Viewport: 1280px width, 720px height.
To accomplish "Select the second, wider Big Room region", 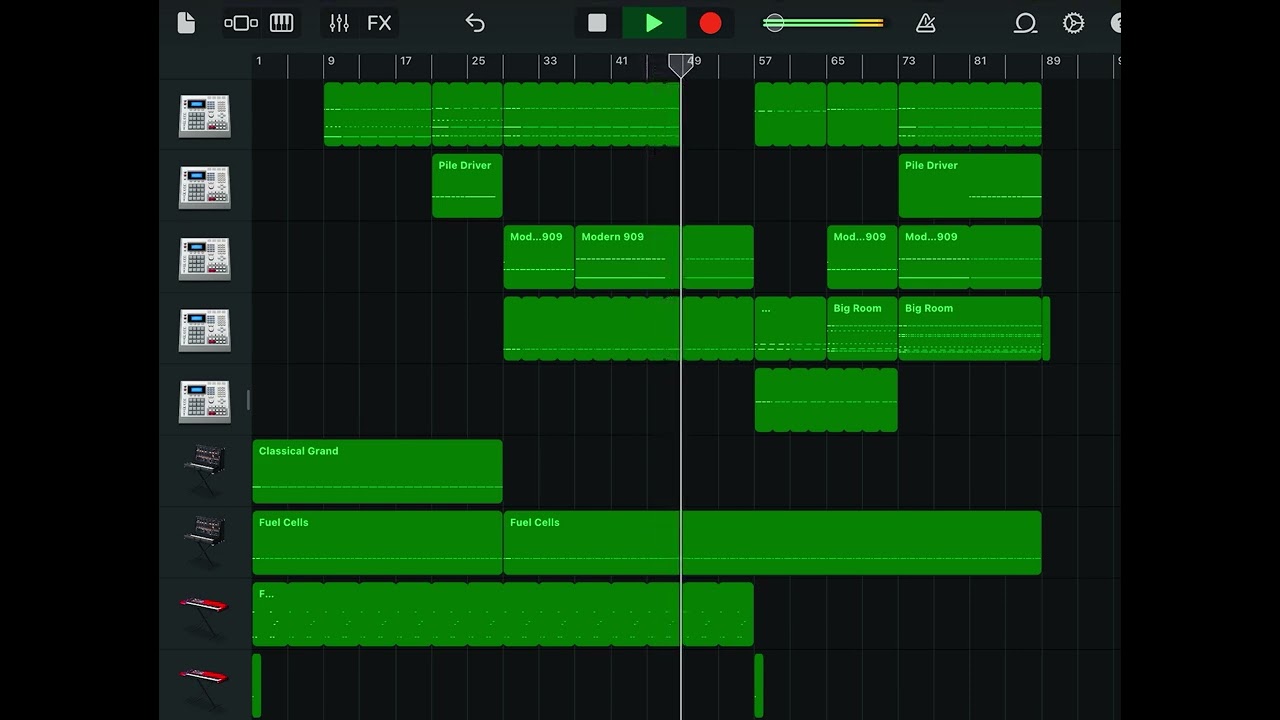I will [x=970, y=329].
